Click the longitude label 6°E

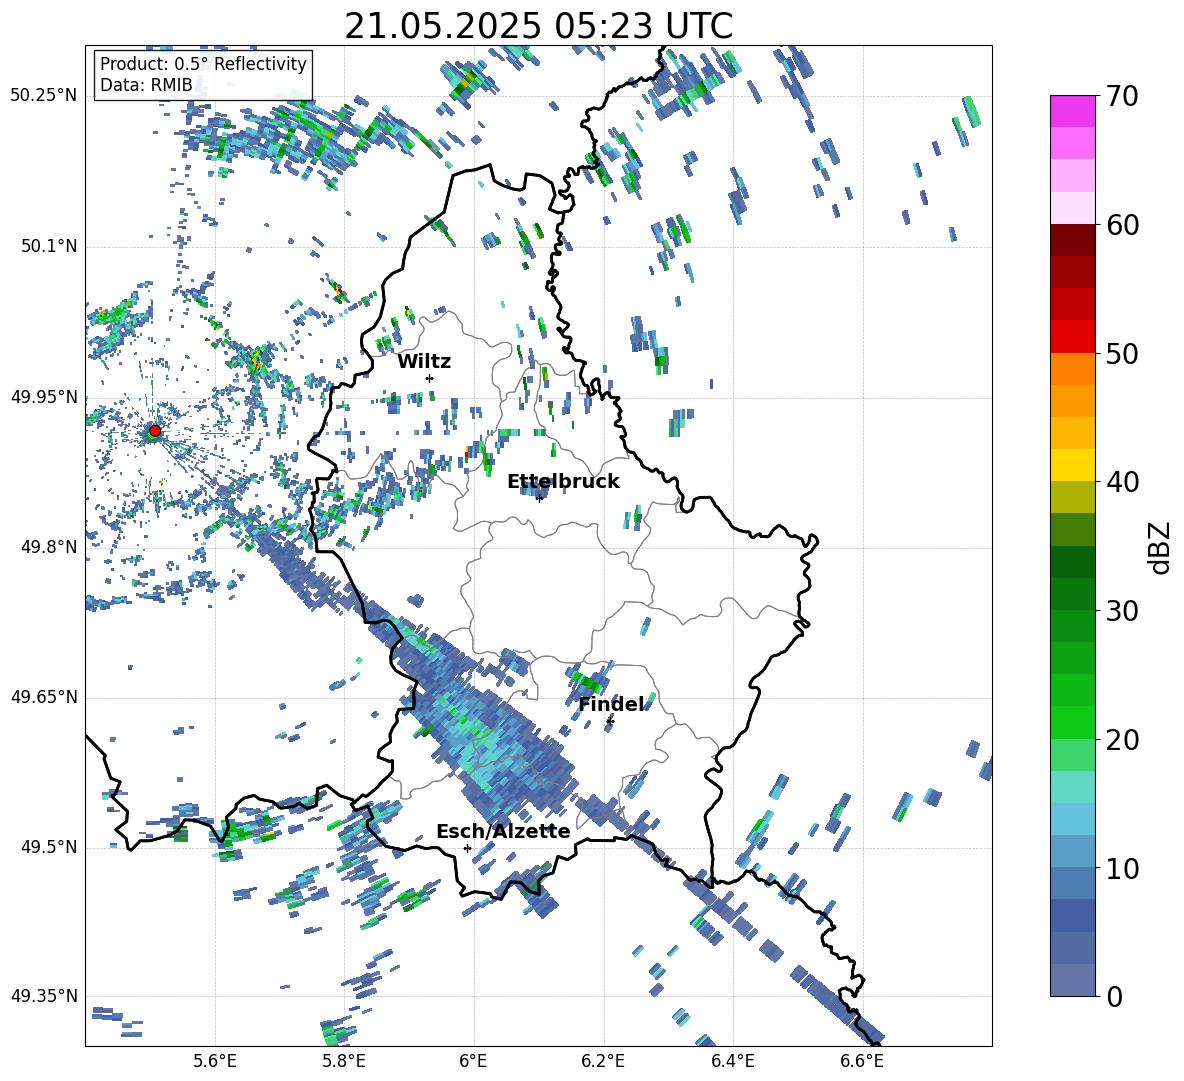click(473, 1062)
